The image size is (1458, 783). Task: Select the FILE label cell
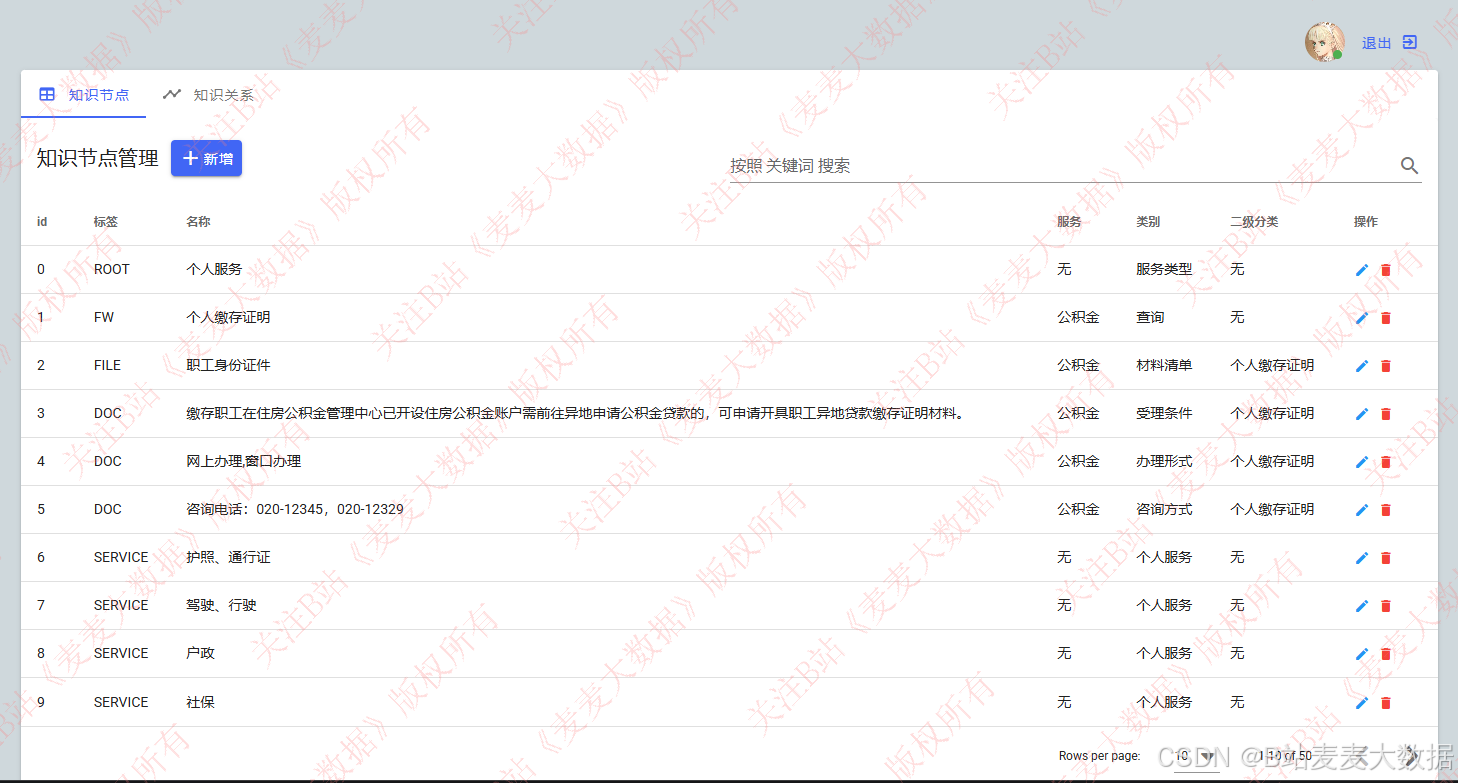[107, 366]
